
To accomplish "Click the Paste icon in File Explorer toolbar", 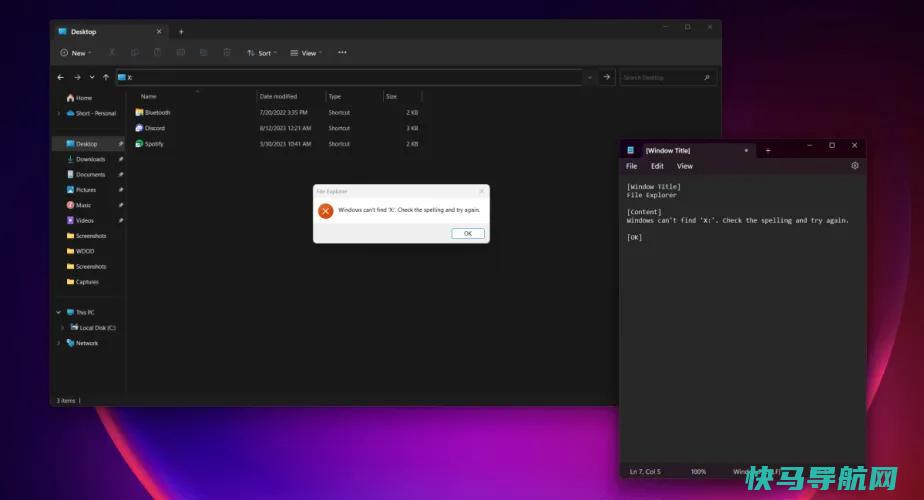I will [x=157, y=52].
